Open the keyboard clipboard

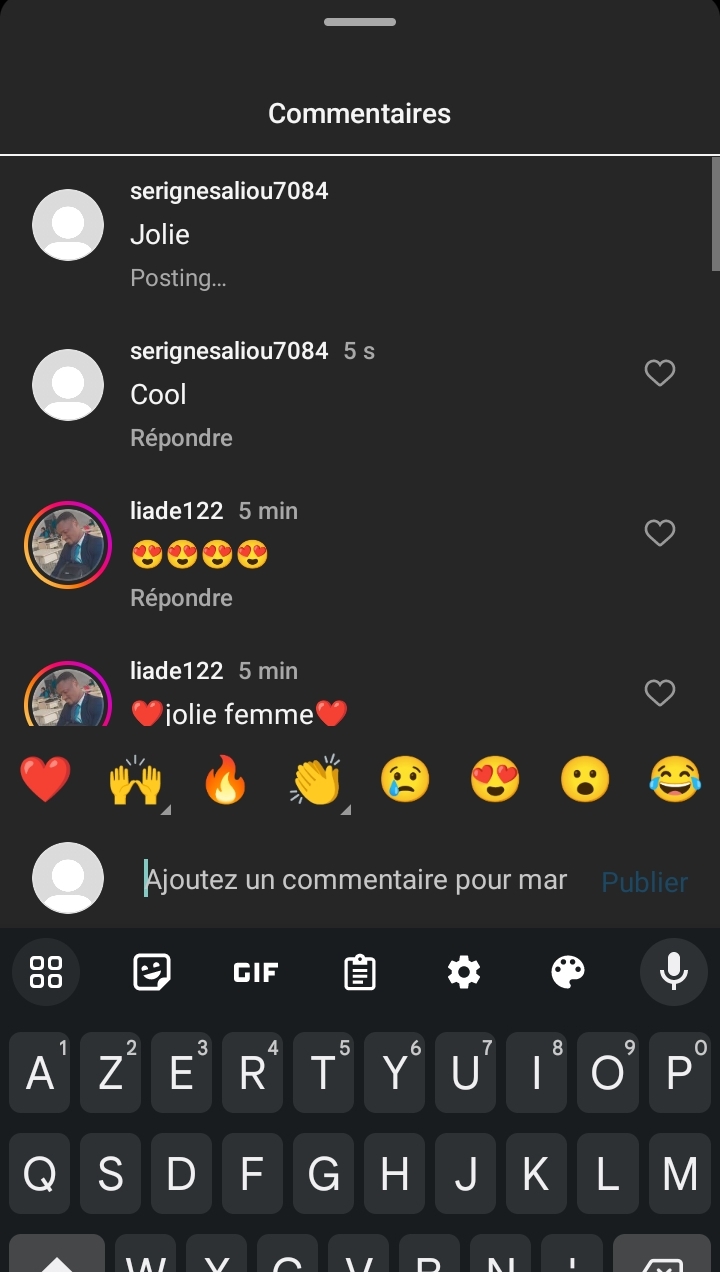pos(360,972)
